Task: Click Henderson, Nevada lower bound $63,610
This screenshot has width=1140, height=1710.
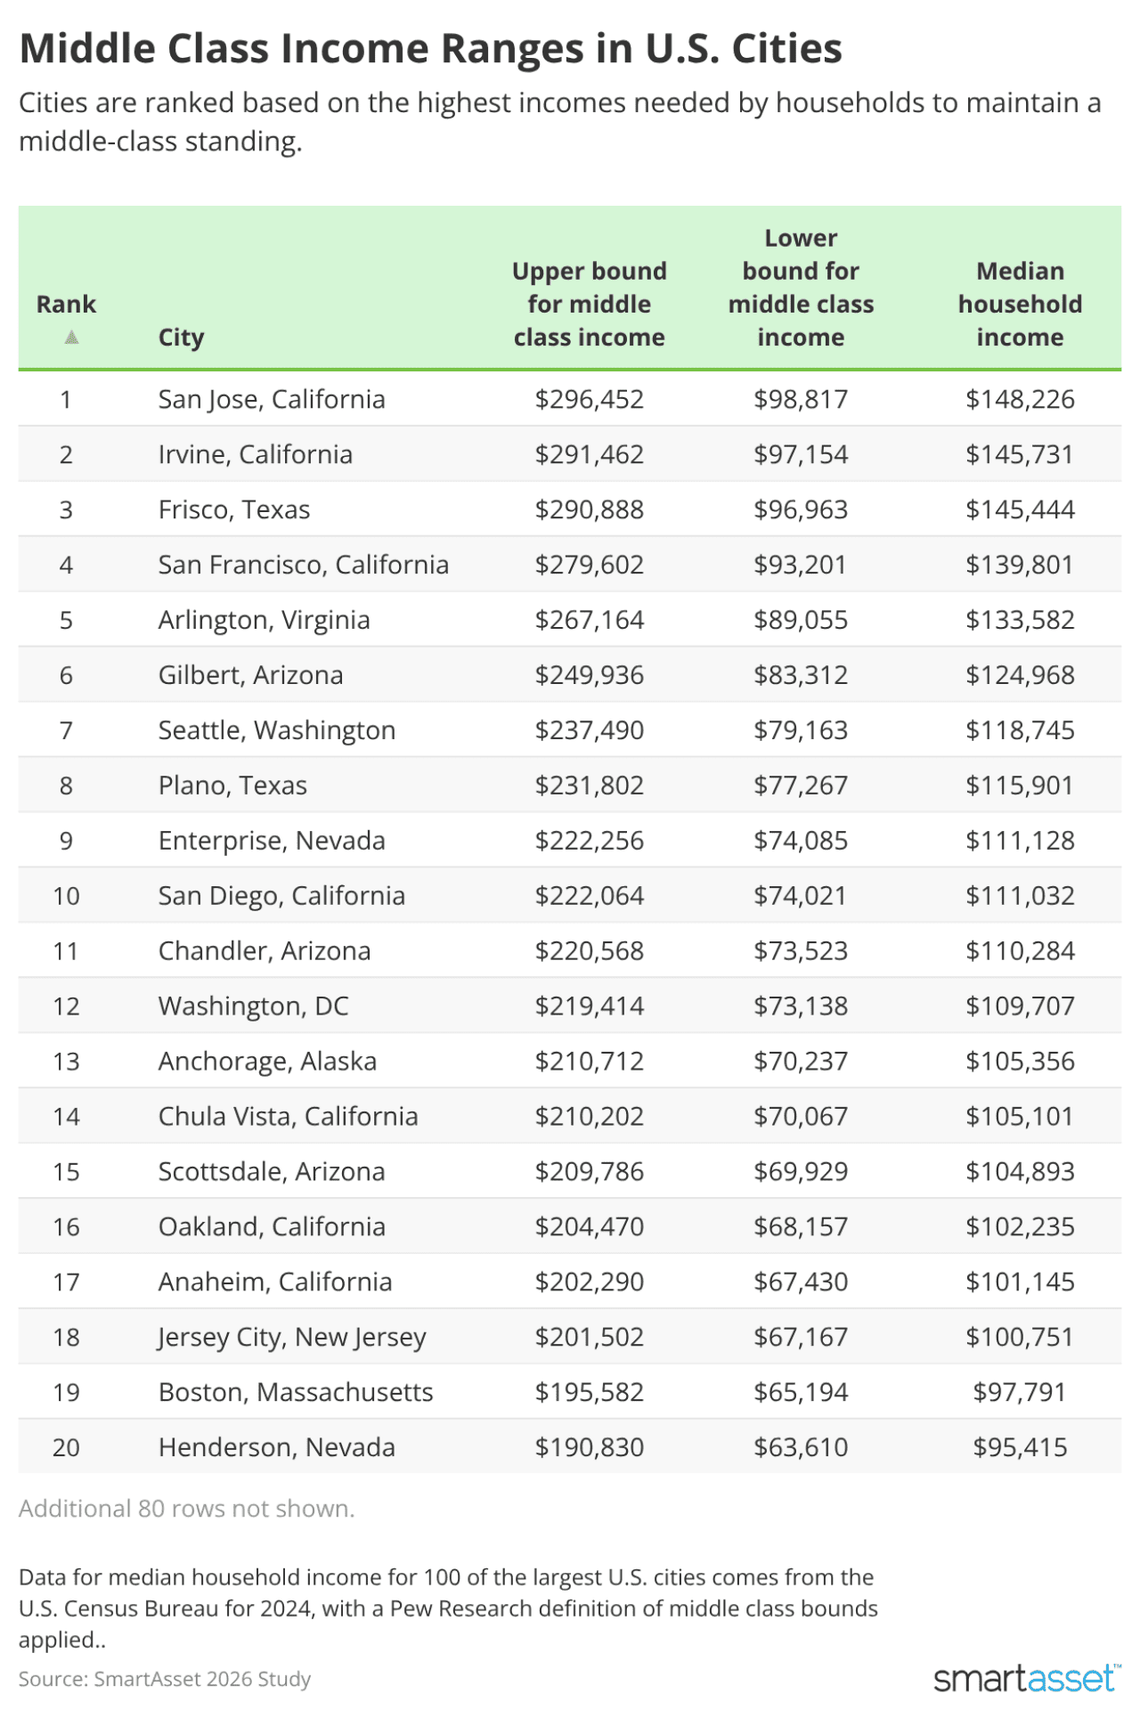Action: [800, 1446]
